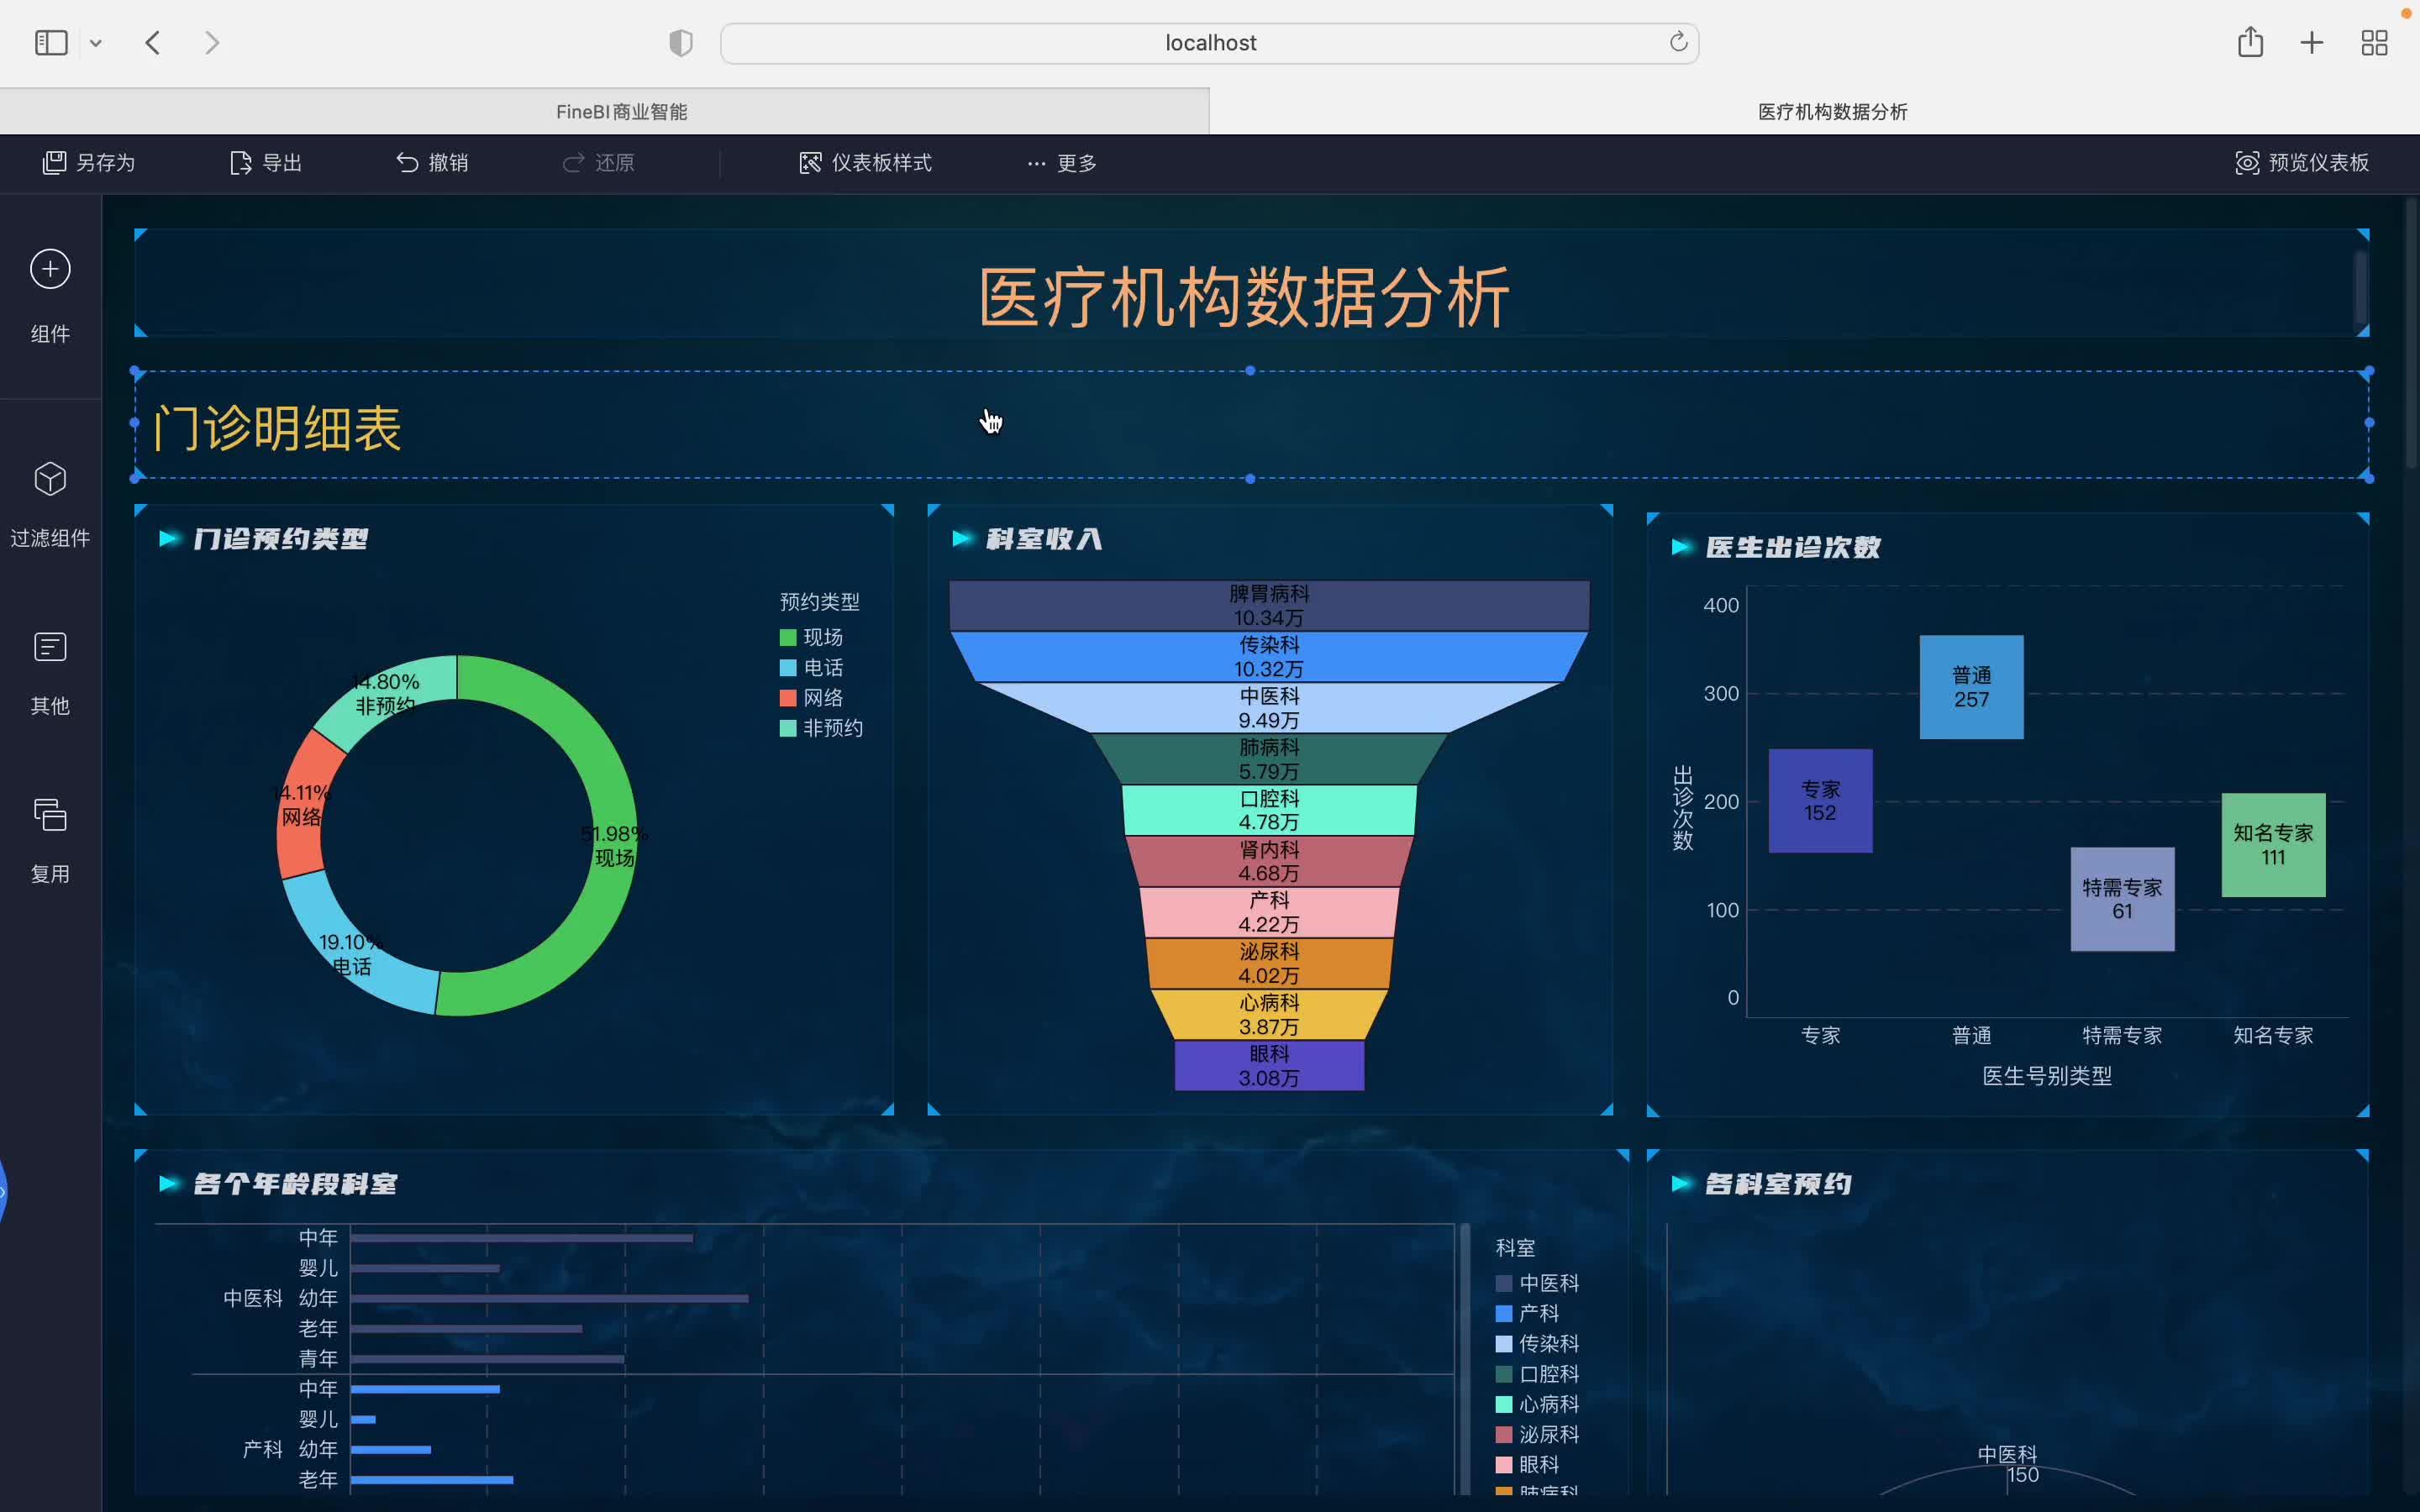The width and height of the screenshot is (2420, 1512).
Task: Preview the dashboard
Action: [2302, 163]
